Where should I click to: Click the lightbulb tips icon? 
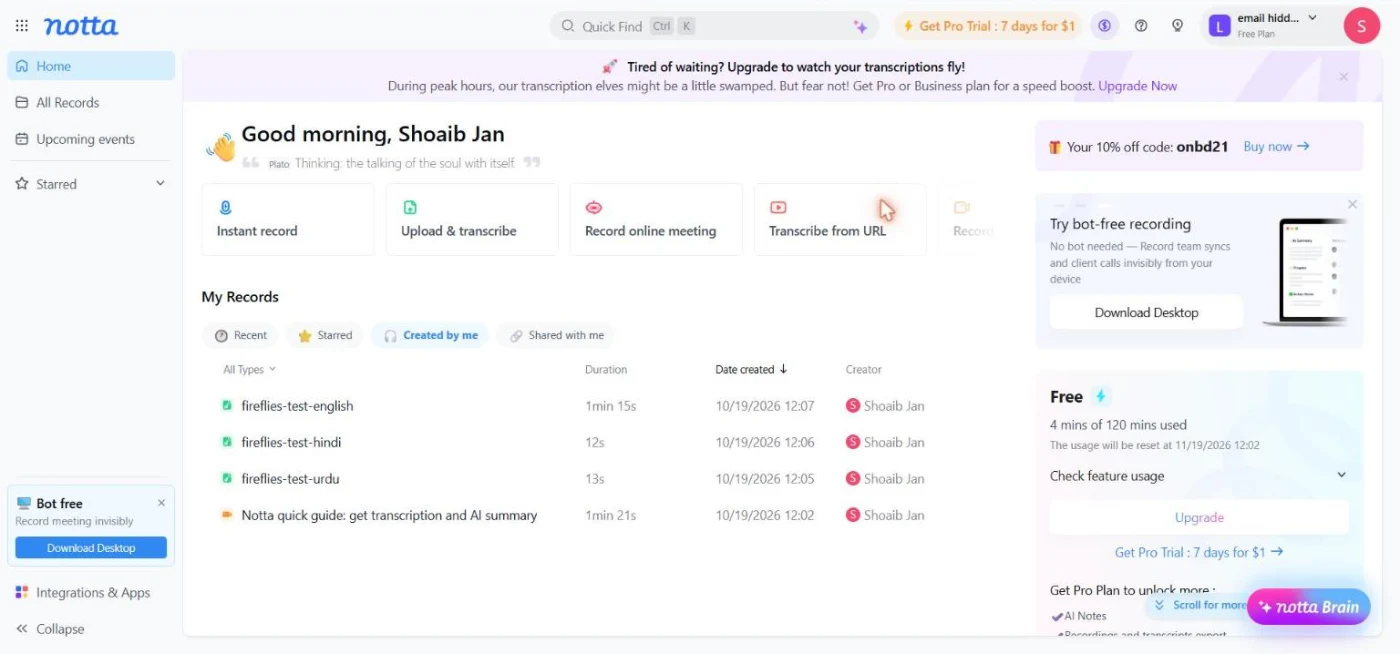pyautogui.click(x=1177, y=26)
